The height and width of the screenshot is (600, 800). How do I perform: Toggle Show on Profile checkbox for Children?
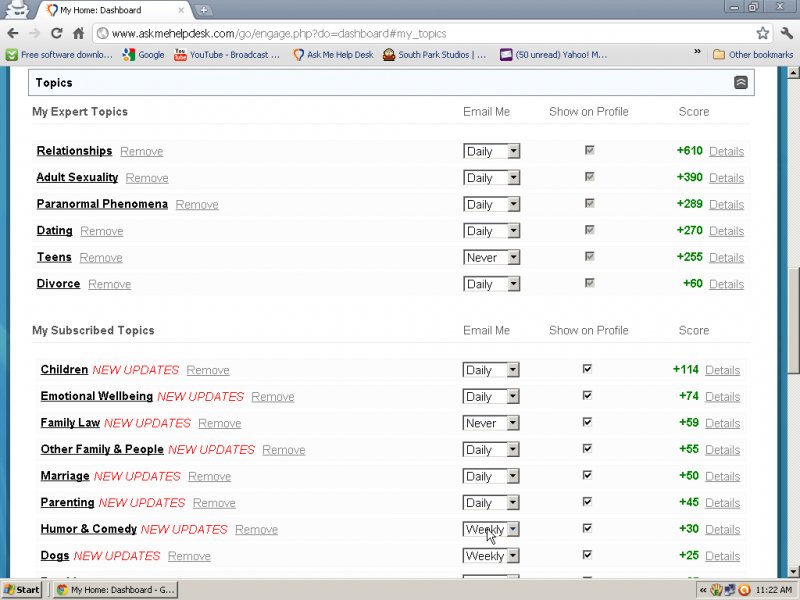(587, 369)
